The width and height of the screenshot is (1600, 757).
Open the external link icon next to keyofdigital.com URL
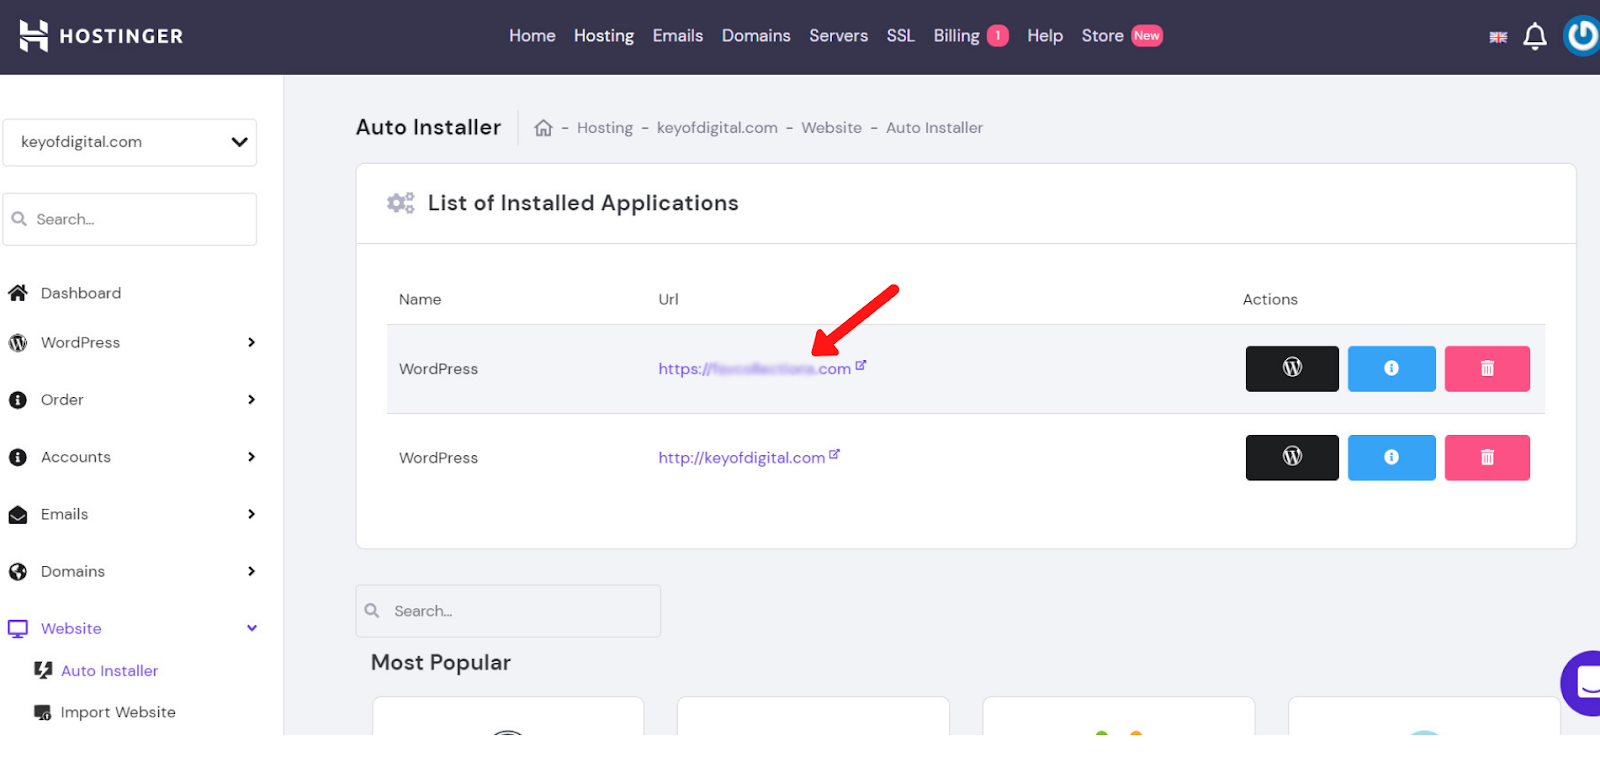point(834,454)
